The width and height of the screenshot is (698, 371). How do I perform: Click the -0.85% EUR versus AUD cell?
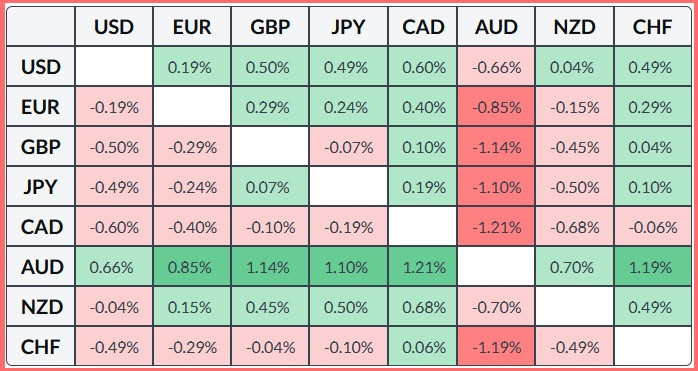496,107
